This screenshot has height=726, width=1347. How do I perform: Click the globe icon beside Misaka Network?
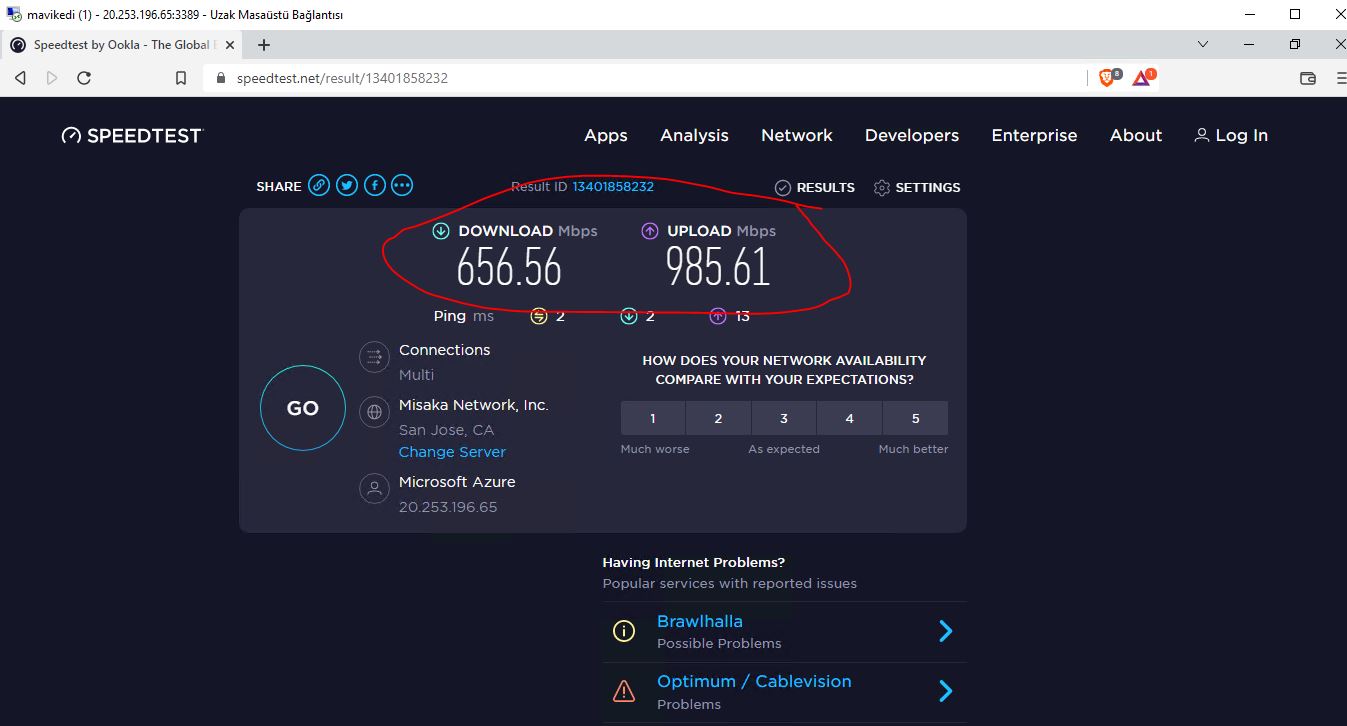click(374, 412)
